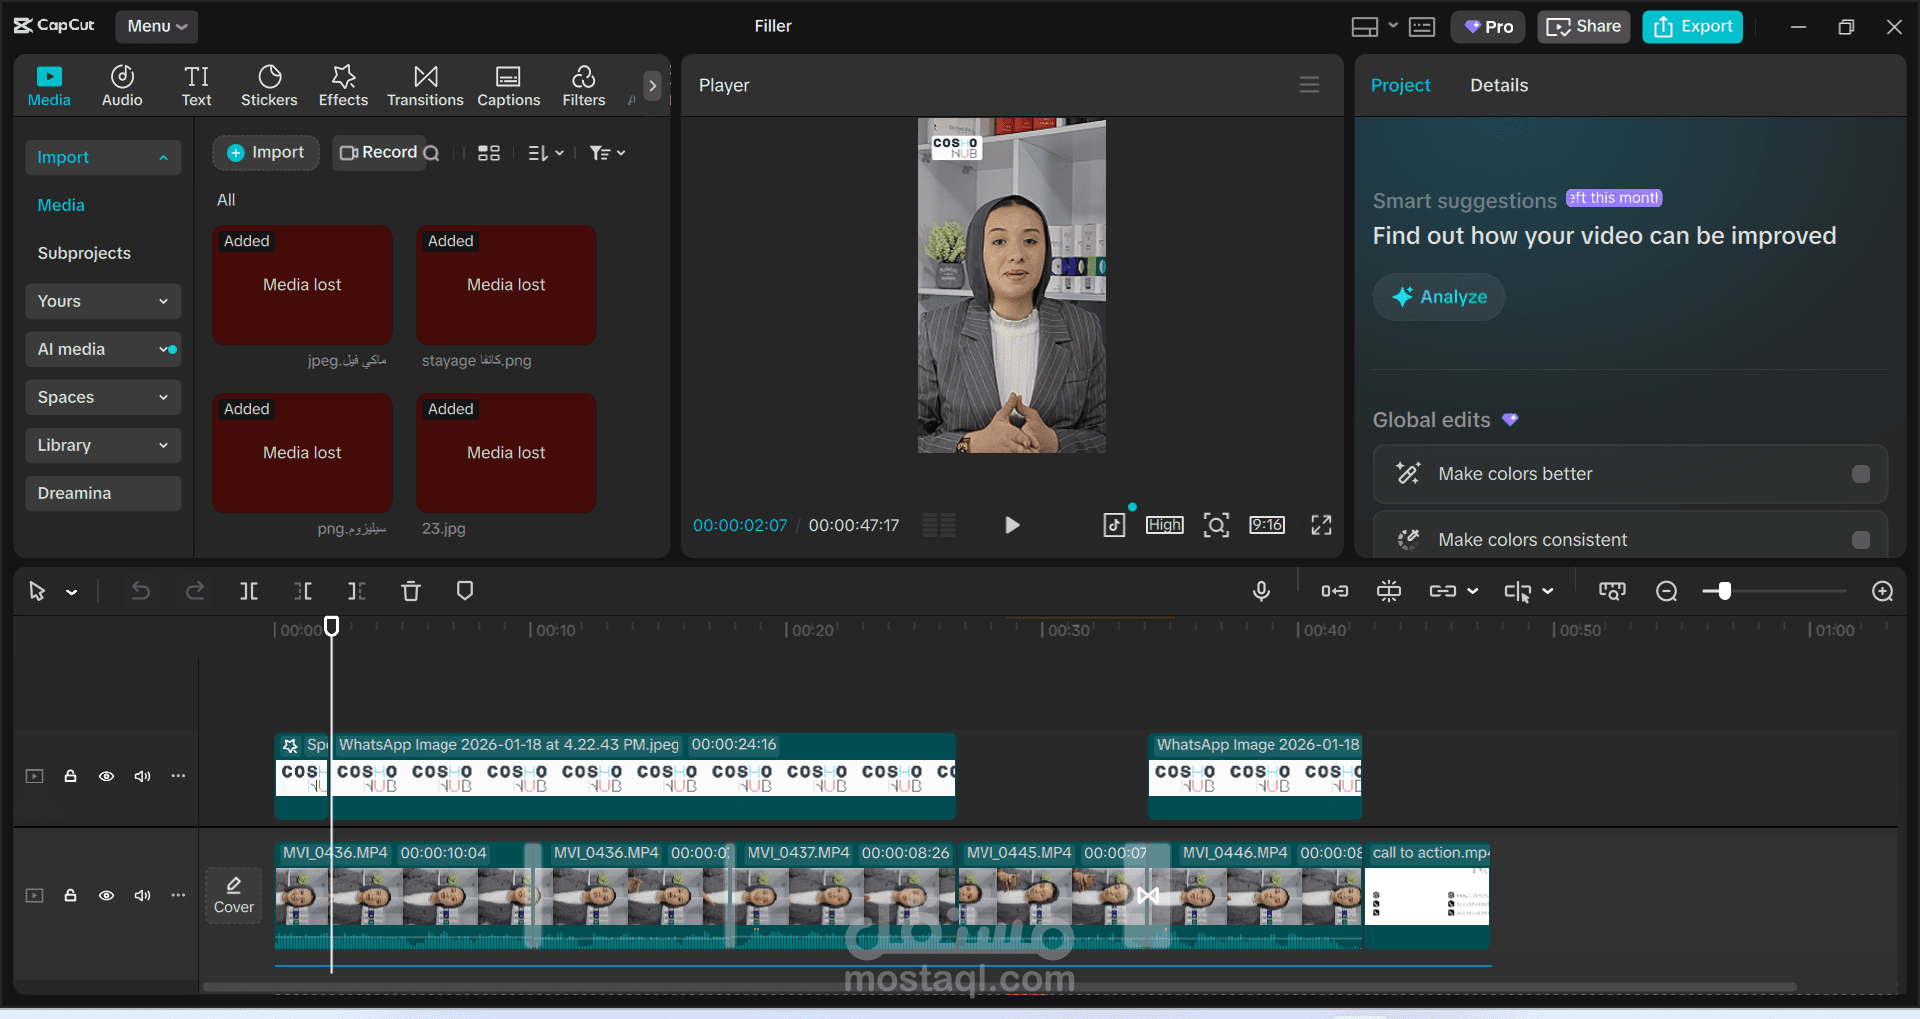Undo the last edit
This screenshot has height=1019, width=1920.
coord(141,591)
